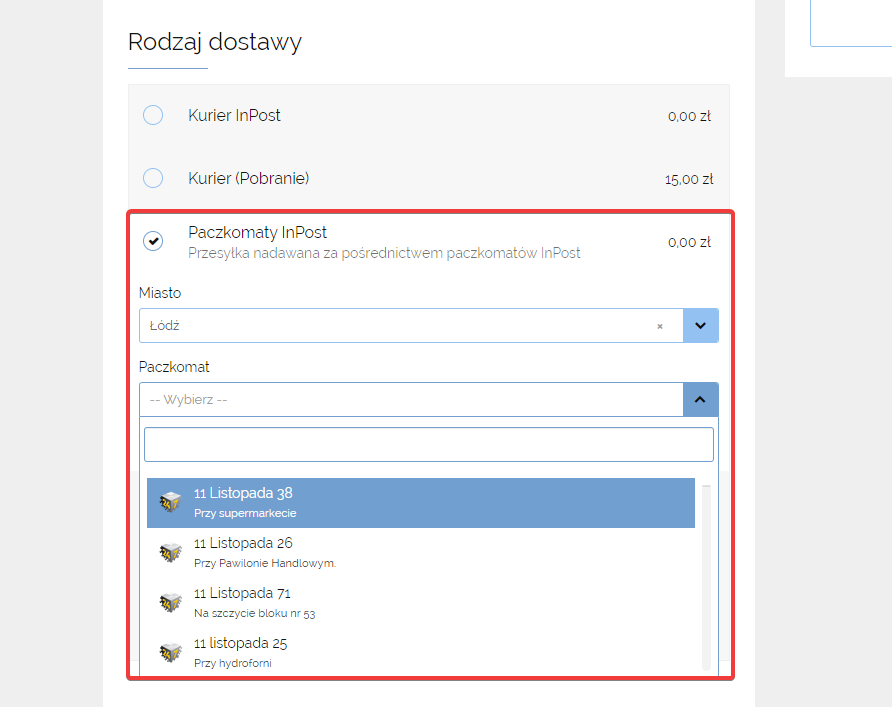Click the Miasto field showing Łódź

pos(411,326)
